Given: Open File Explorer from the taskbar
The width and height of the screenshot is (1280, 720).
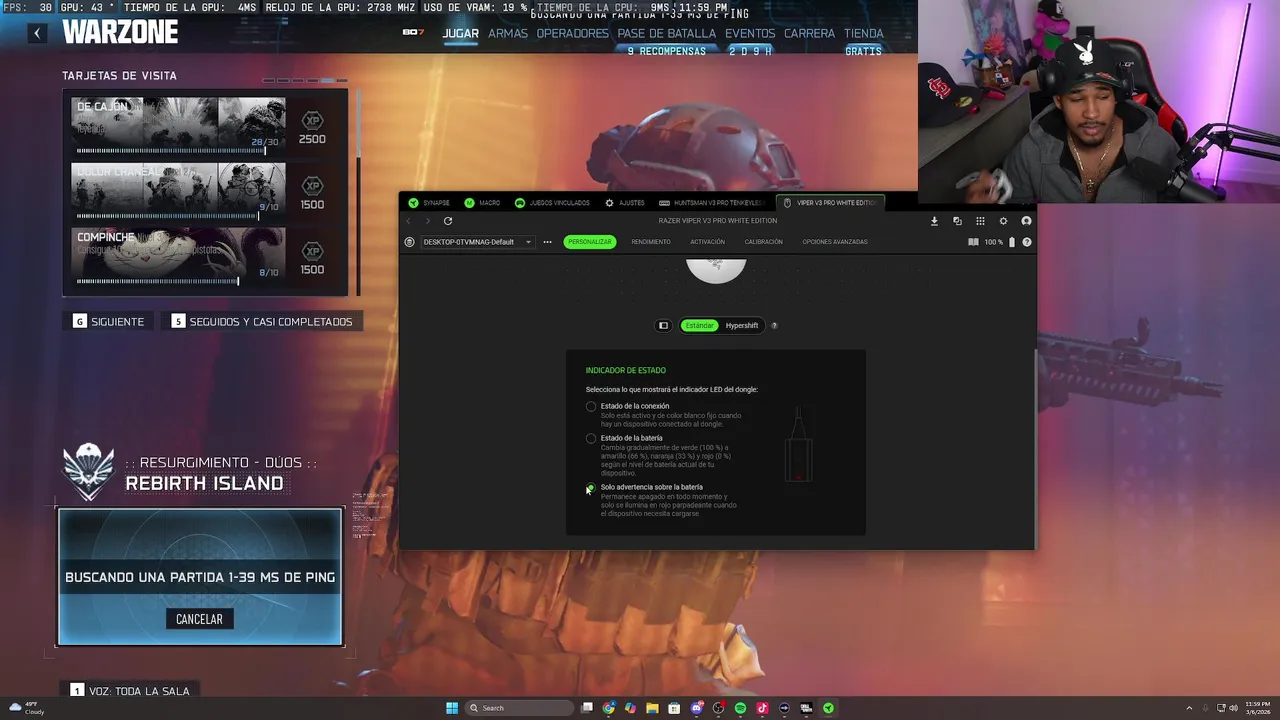Looking at the screenshot, I should 652,708.
